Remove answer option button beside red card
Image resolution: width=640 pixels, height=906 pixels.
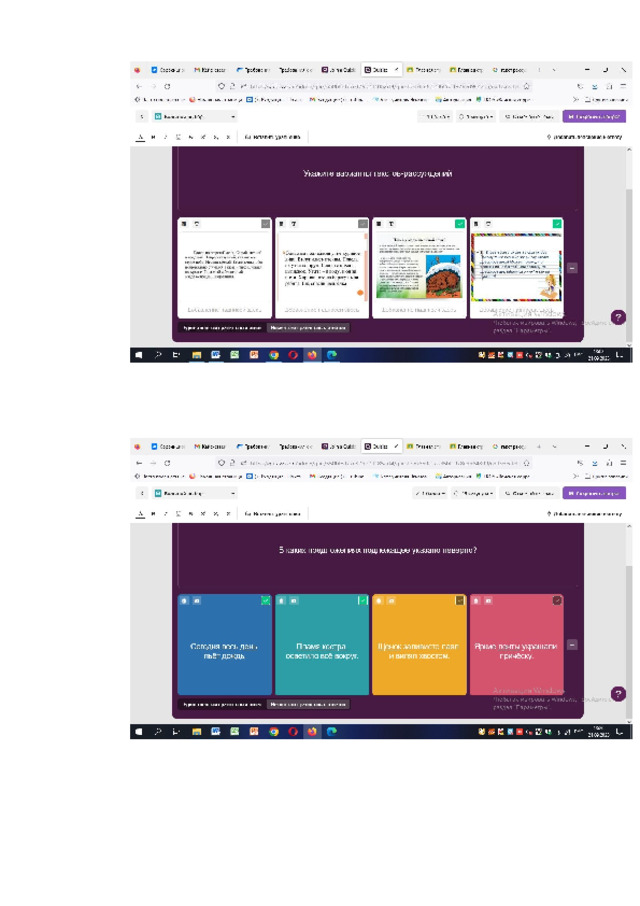pyautogui.click(x=572, y=645)
